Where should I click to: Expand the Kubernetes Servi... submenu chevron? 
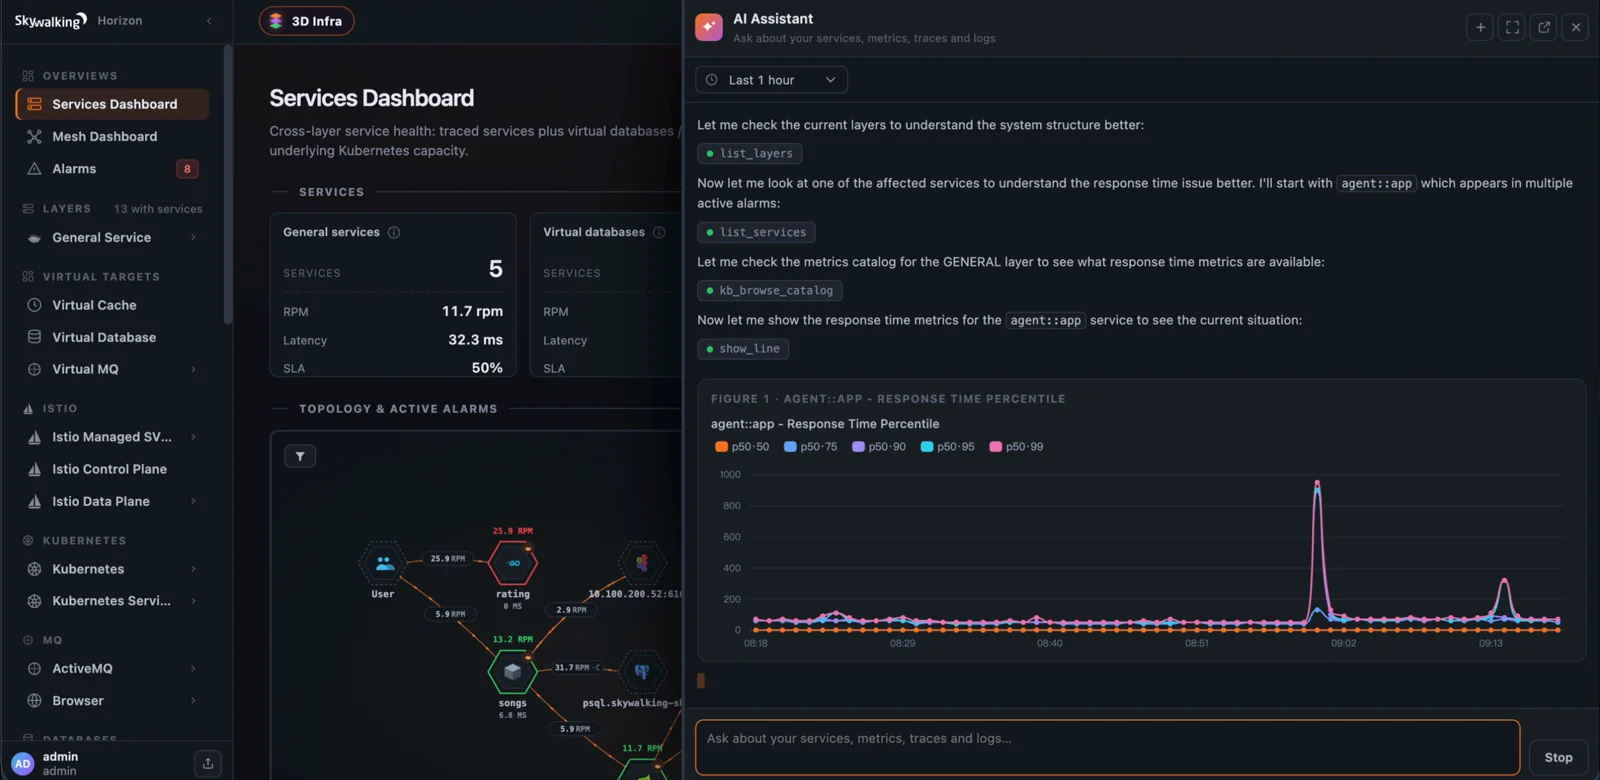(193, 601)
